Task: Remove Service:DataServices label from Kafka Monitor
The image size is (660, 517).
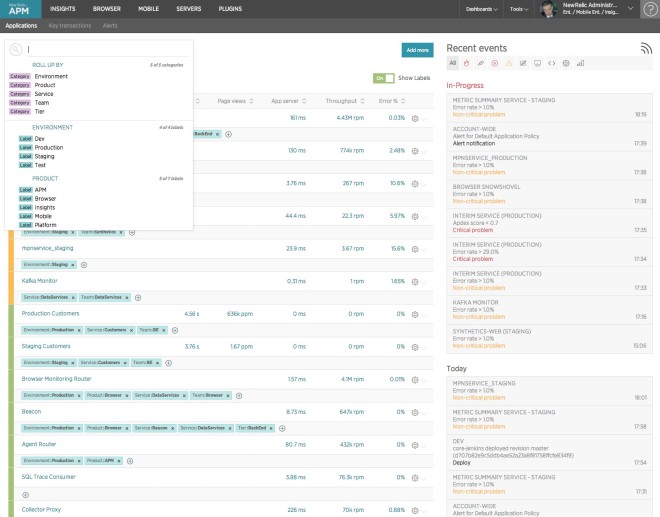Action: 73,298
